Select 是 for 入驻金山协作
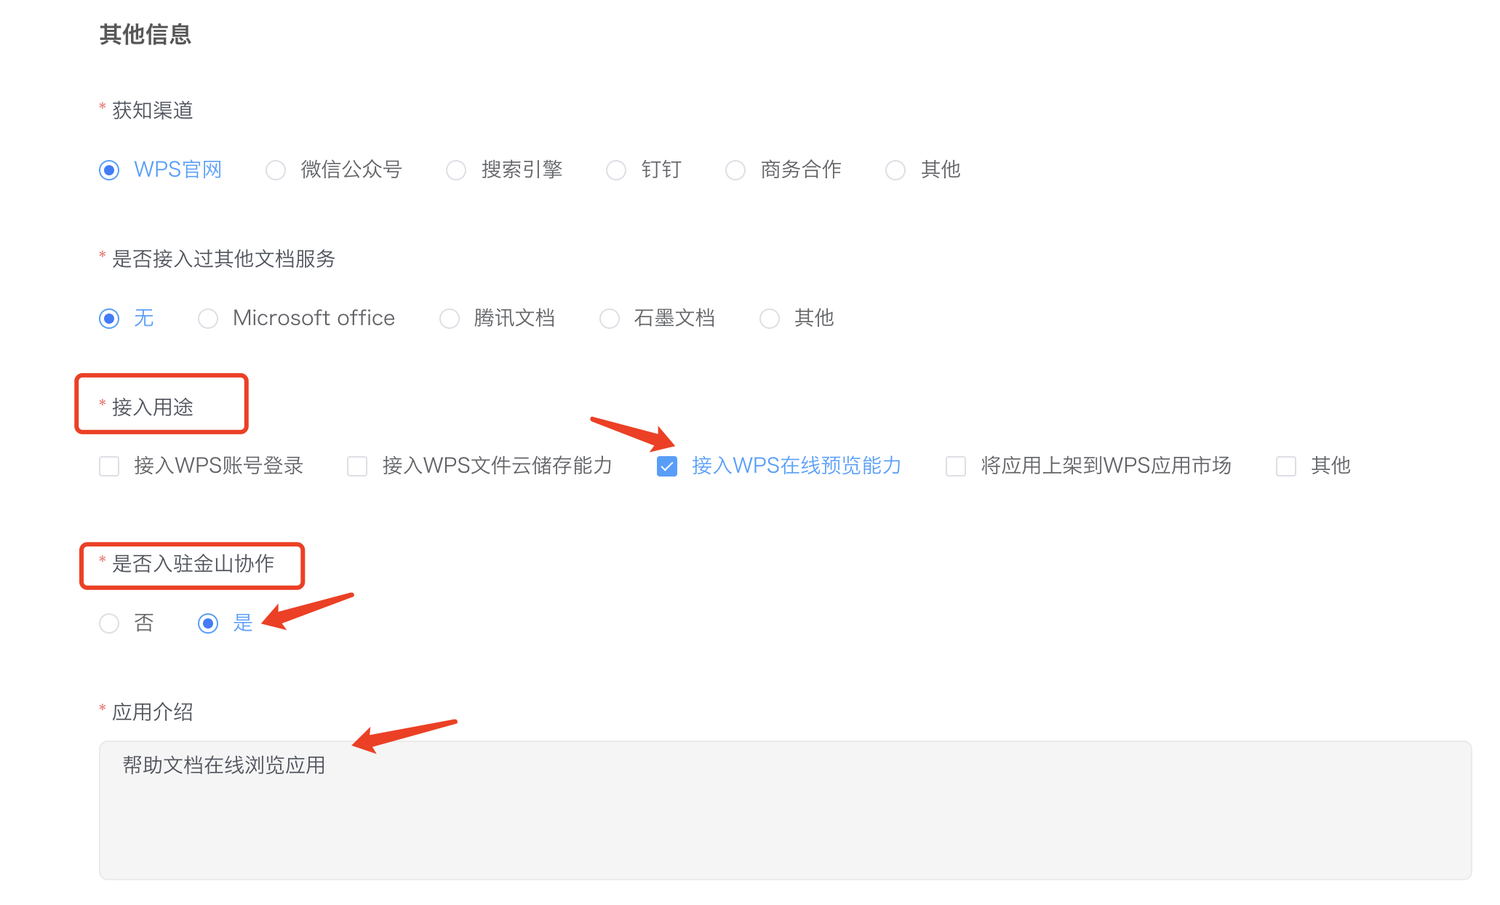 pyautogui.click(x=208, y=624)
